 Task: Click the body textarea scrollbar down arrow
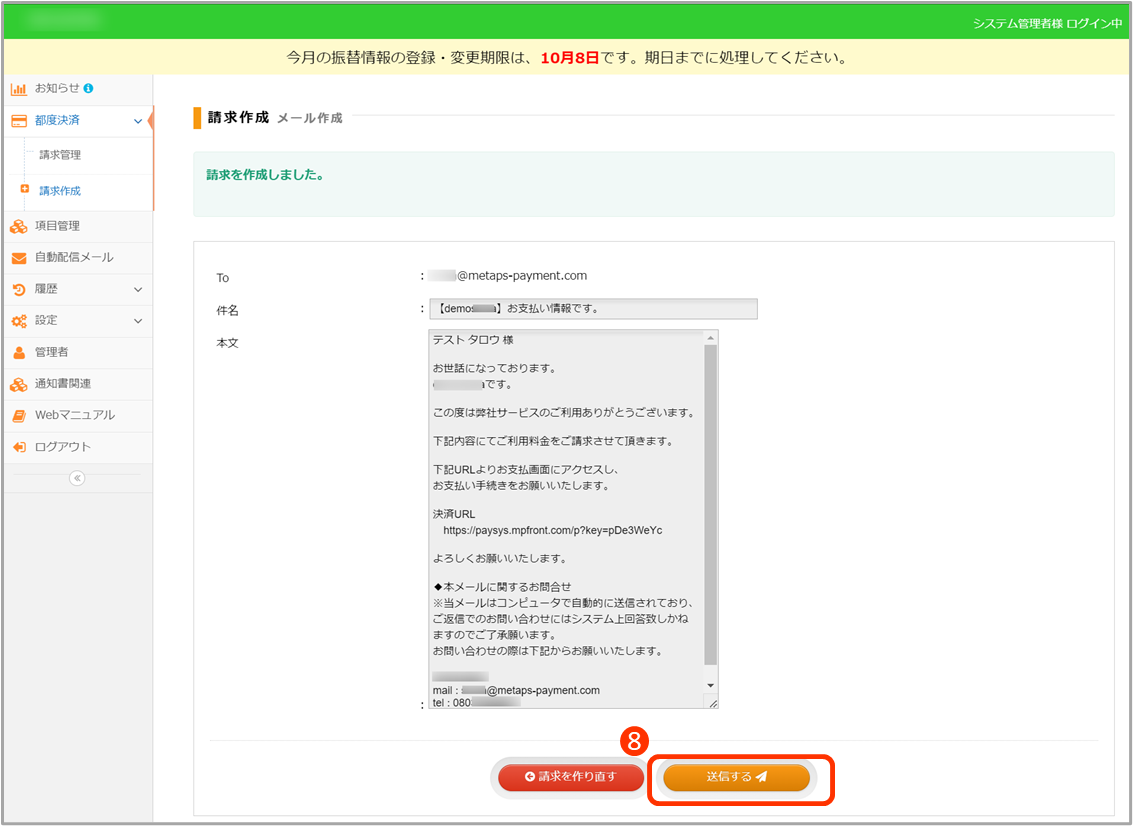point(711,685)
